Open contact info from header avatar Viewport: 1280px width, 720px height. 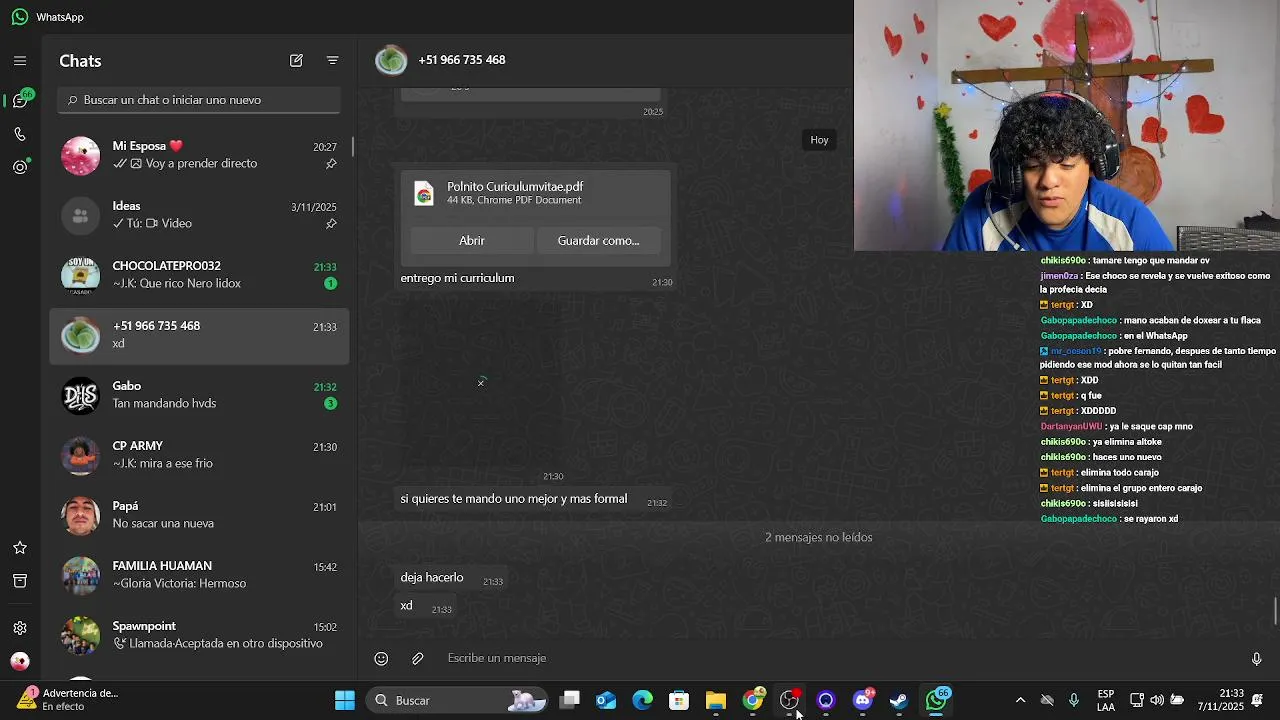click(x=391, y=60)
